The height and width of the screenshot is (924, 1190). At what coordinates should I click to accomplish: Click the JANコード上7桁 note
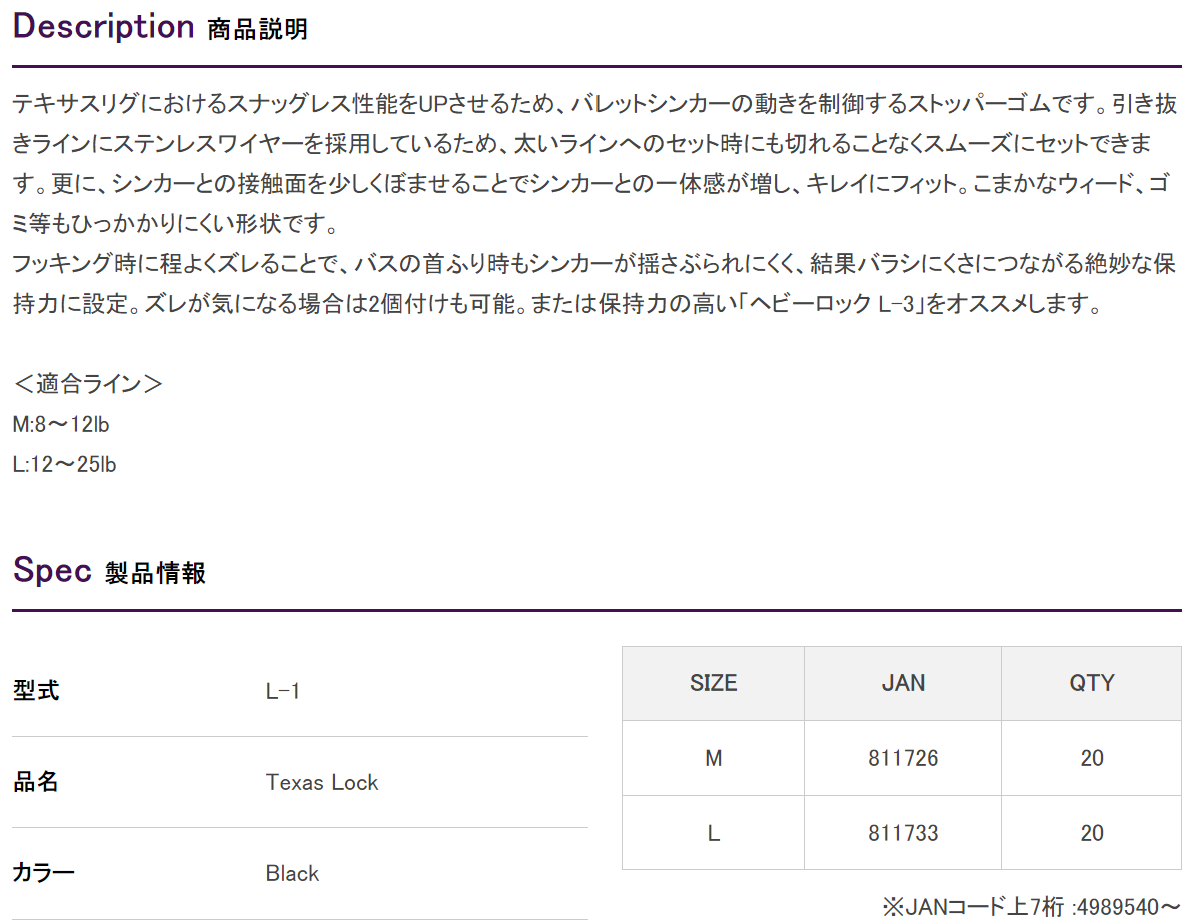(1031, 907)
